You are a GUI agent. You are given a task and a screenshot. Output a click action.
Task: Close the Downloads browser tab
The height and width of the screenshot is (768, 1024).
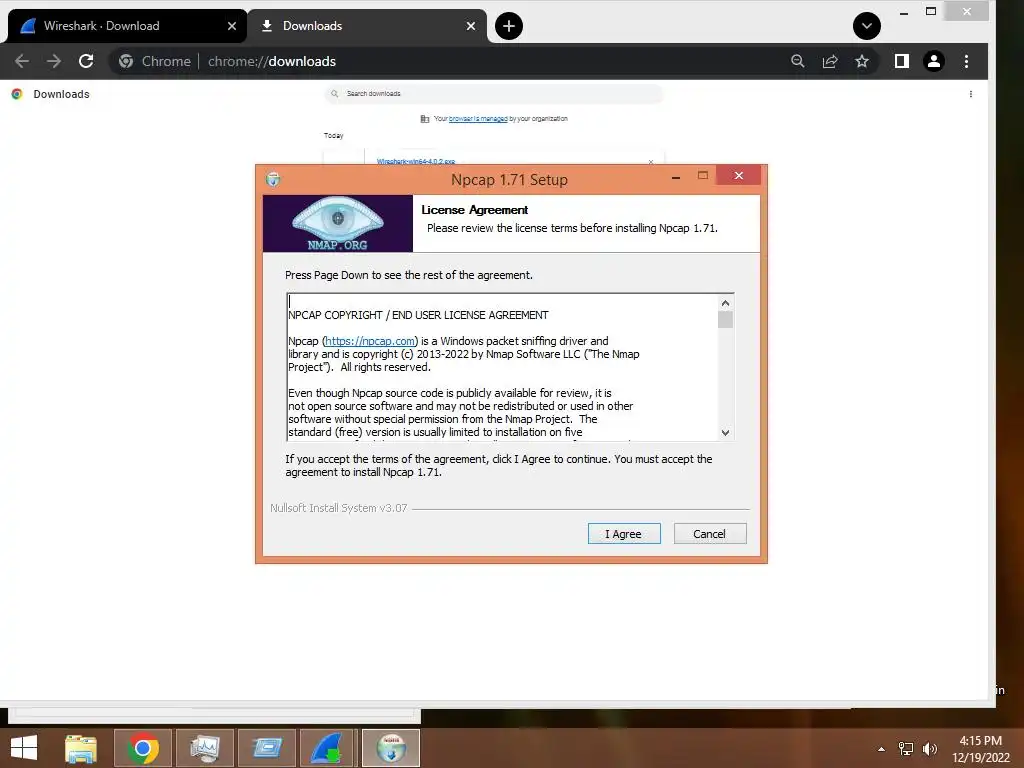tap(471, 26)
